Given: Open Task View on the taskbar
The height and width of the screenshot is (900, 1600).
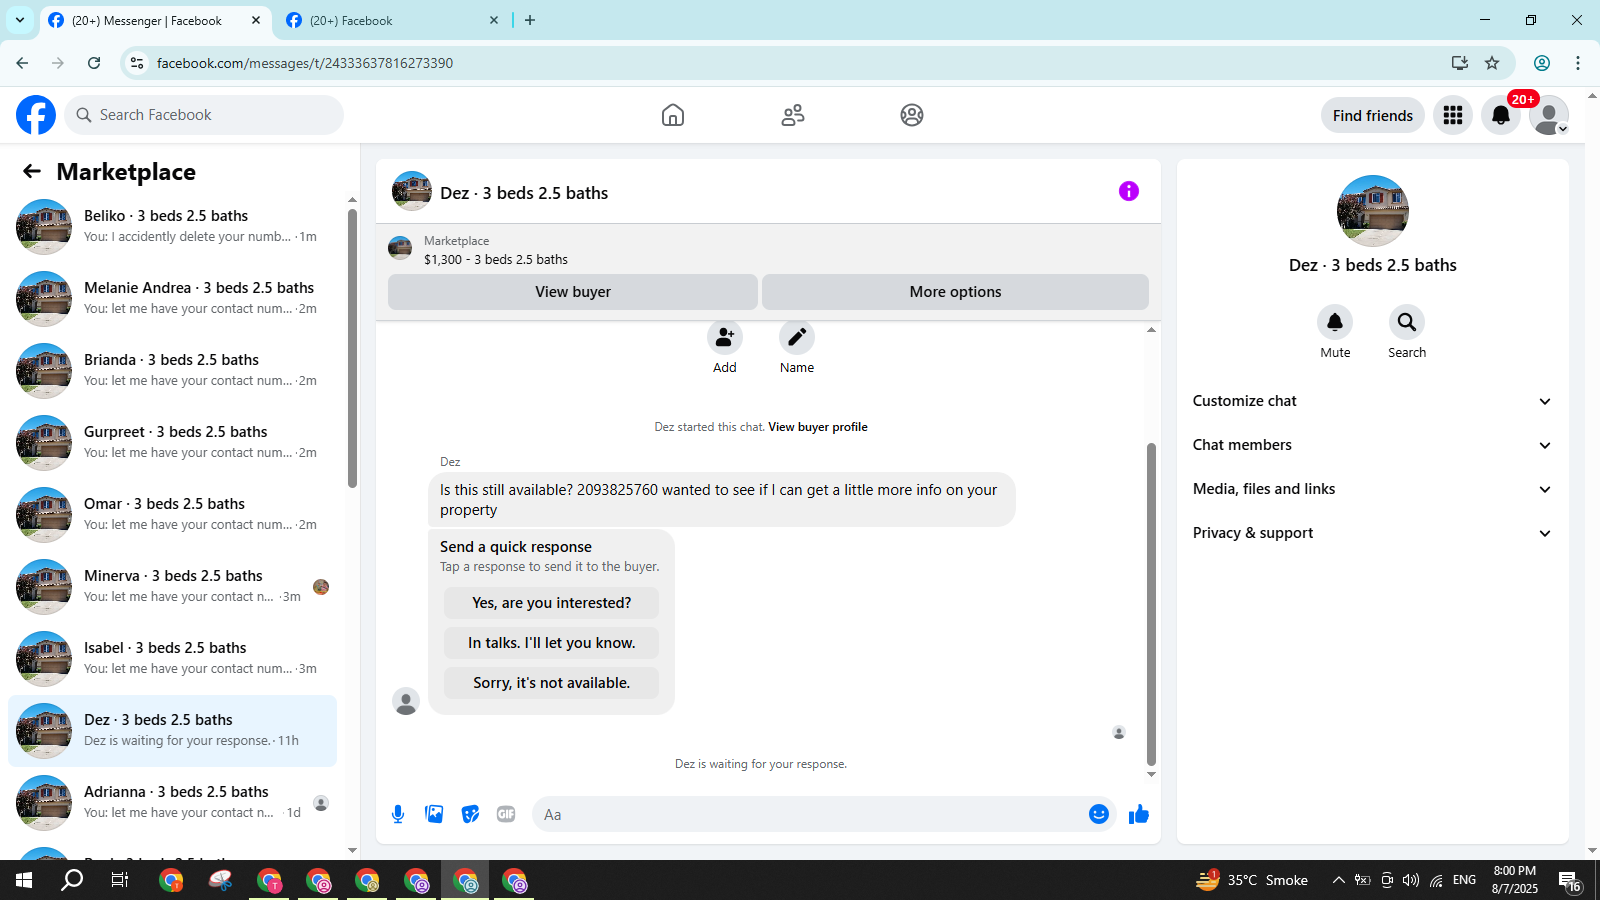Looking at the screenshot, I should tap(120, 880).
